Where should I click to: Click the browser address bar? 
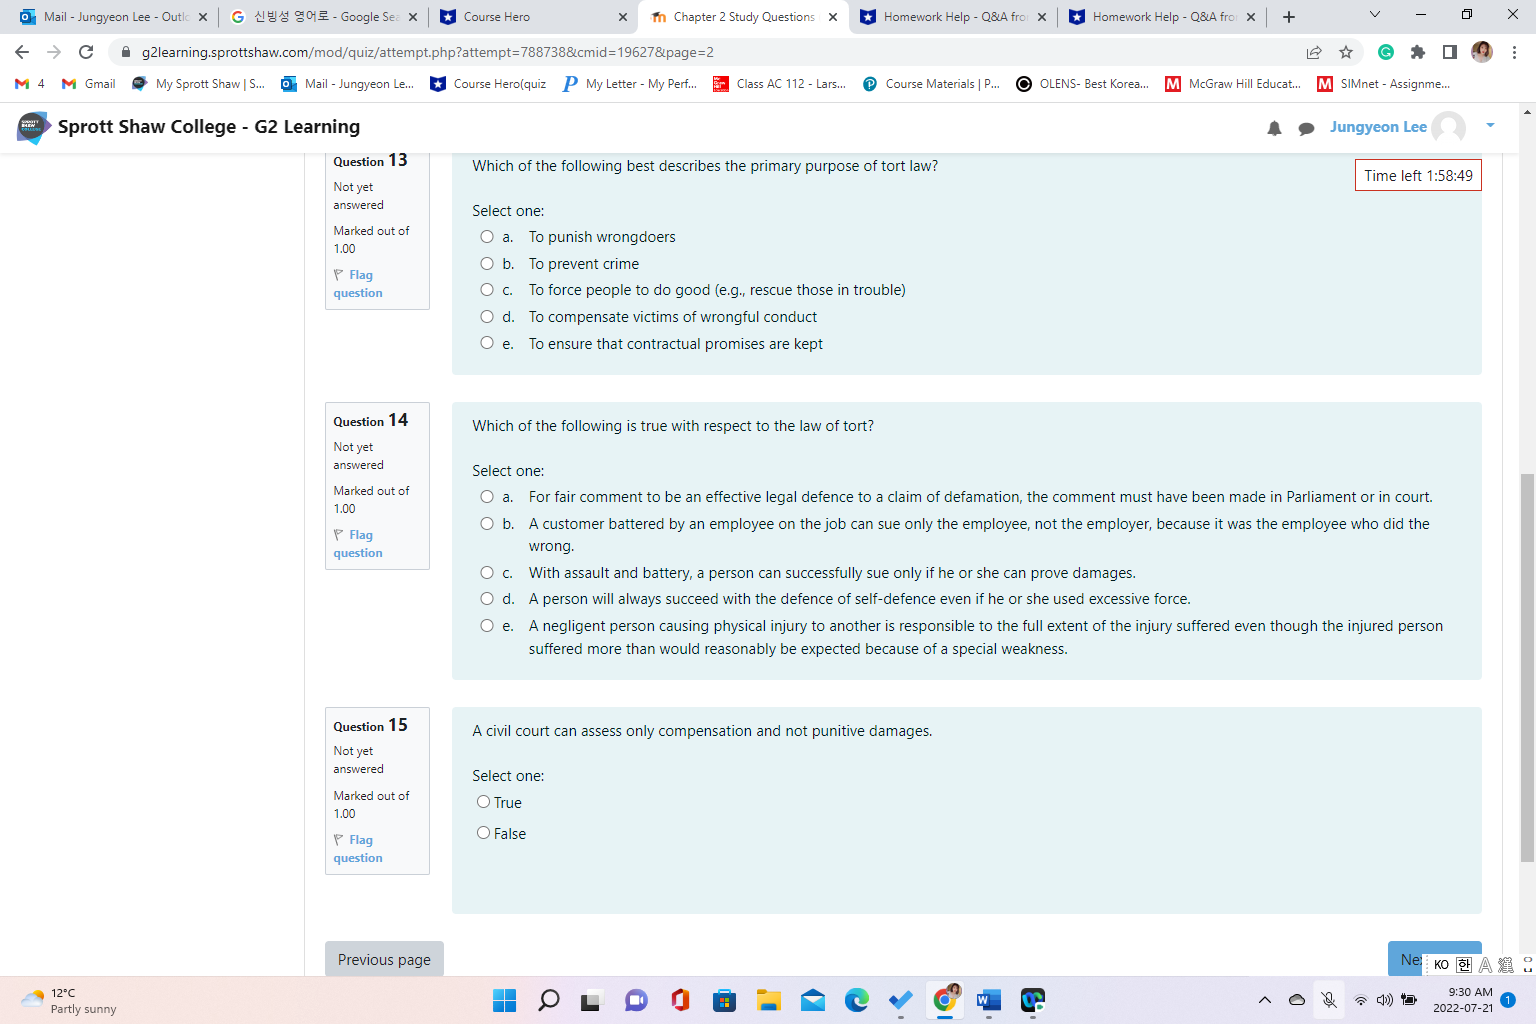pos(600,51)
